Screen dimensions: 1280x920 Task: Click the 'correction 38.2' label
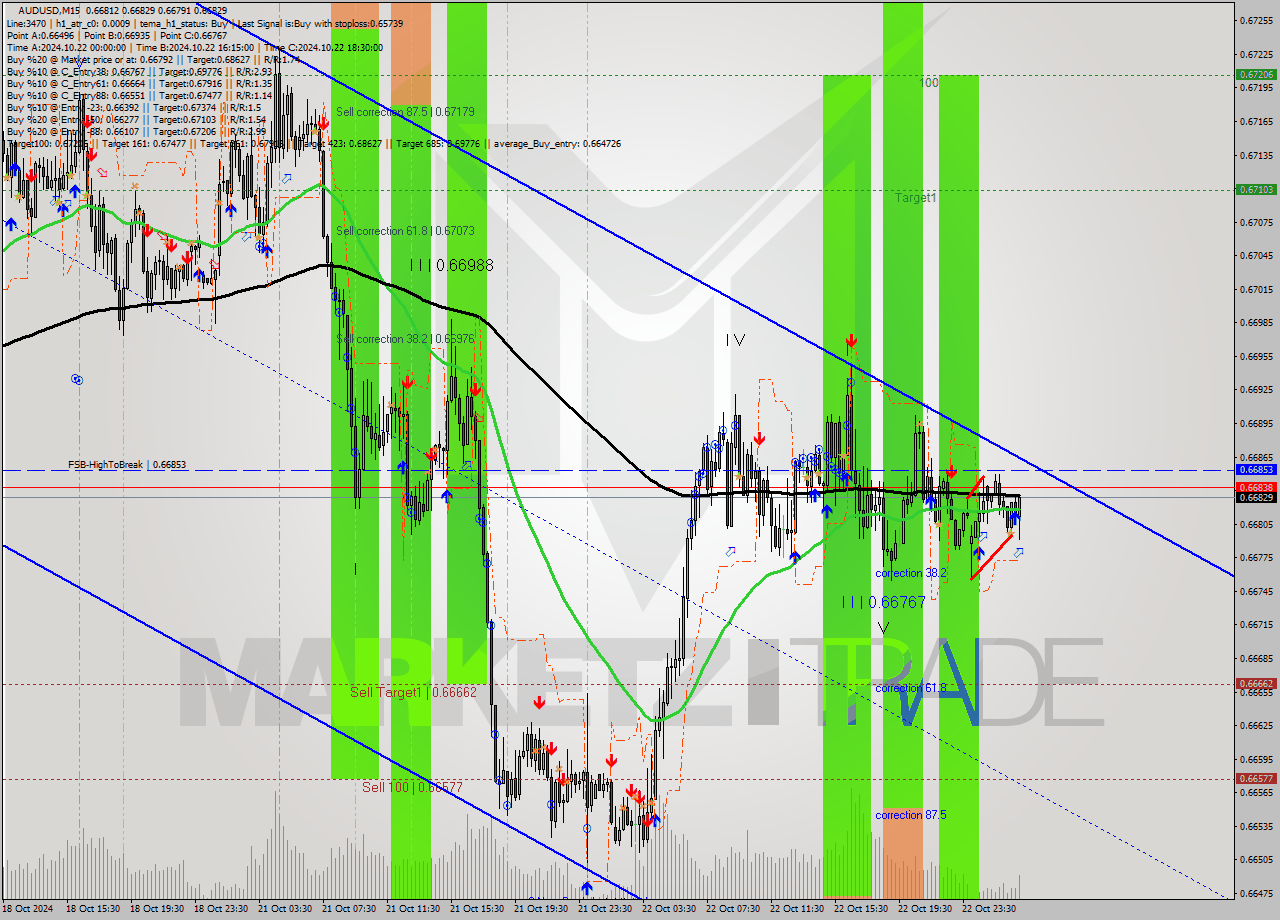click(x=910, y=573)
